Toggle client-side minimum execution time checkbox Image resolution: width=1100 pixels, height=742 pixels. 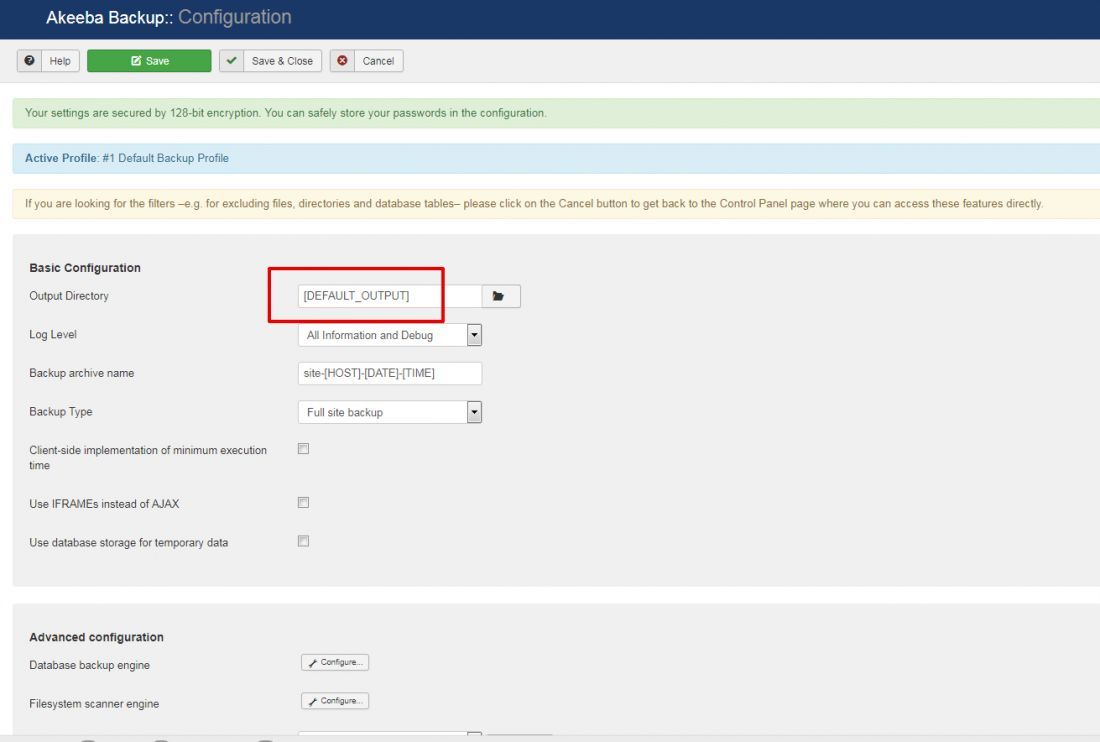pyautogui.click(x=303, y=449)
